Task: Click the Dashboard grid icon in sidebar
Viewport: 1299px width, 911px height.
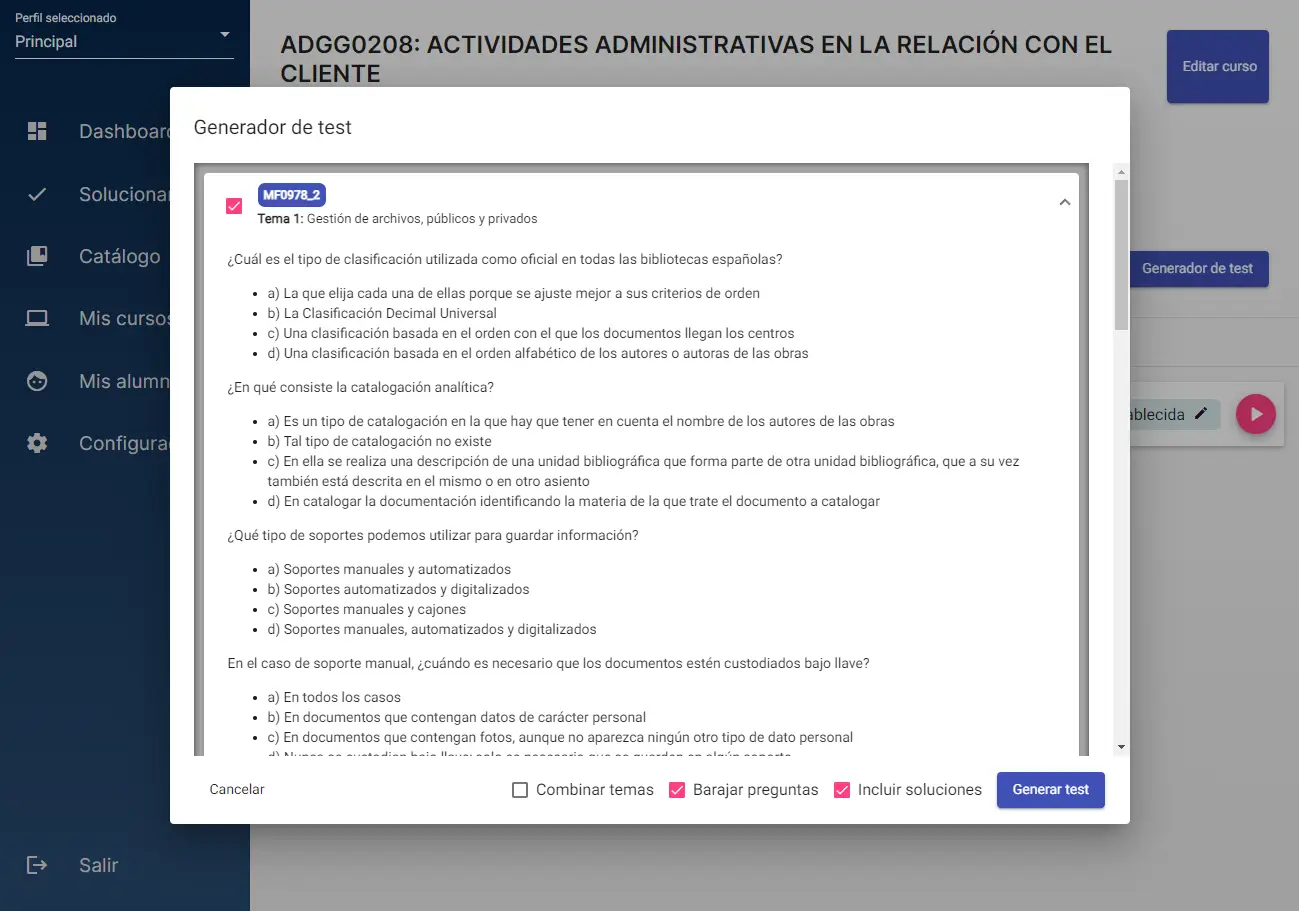Action: 37,131
